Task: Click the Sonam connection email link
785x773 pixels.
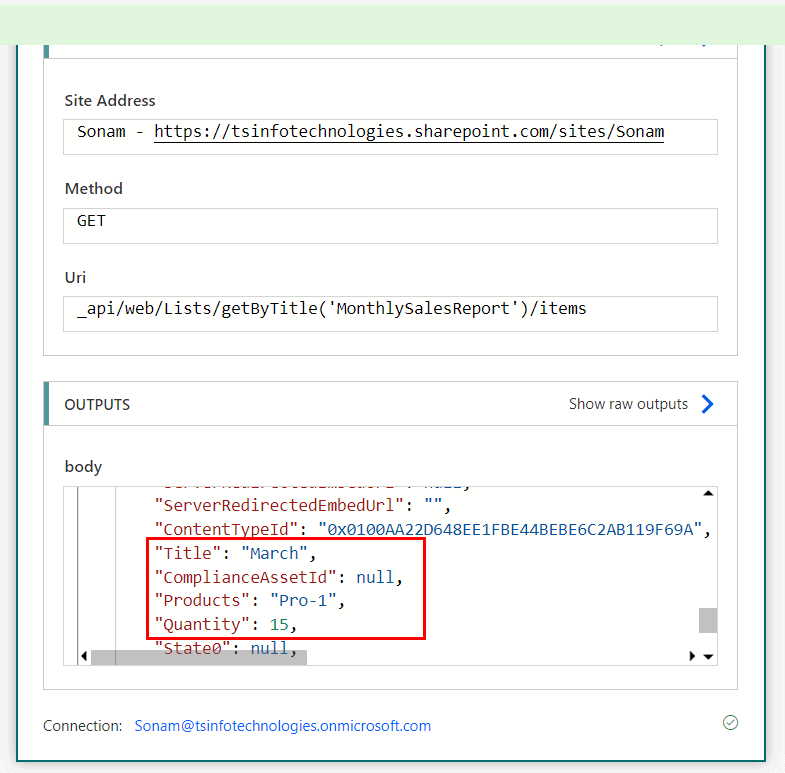Action: coord(282,725)
